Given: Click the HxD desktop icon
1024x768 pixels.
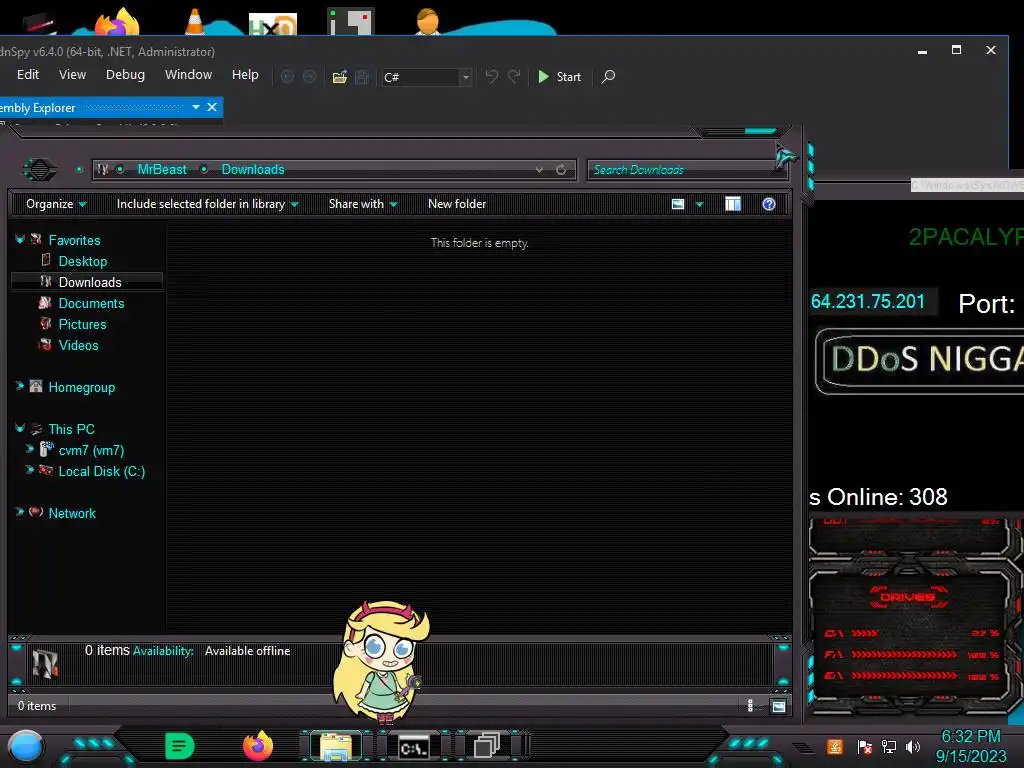Looking at the screenshot, I should 273,24.
